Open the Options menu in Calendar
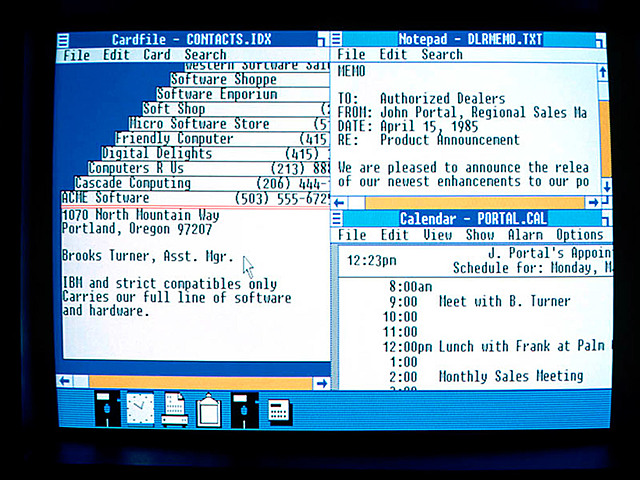This screenshot has height=480, width=640. (x=580, y=235)
